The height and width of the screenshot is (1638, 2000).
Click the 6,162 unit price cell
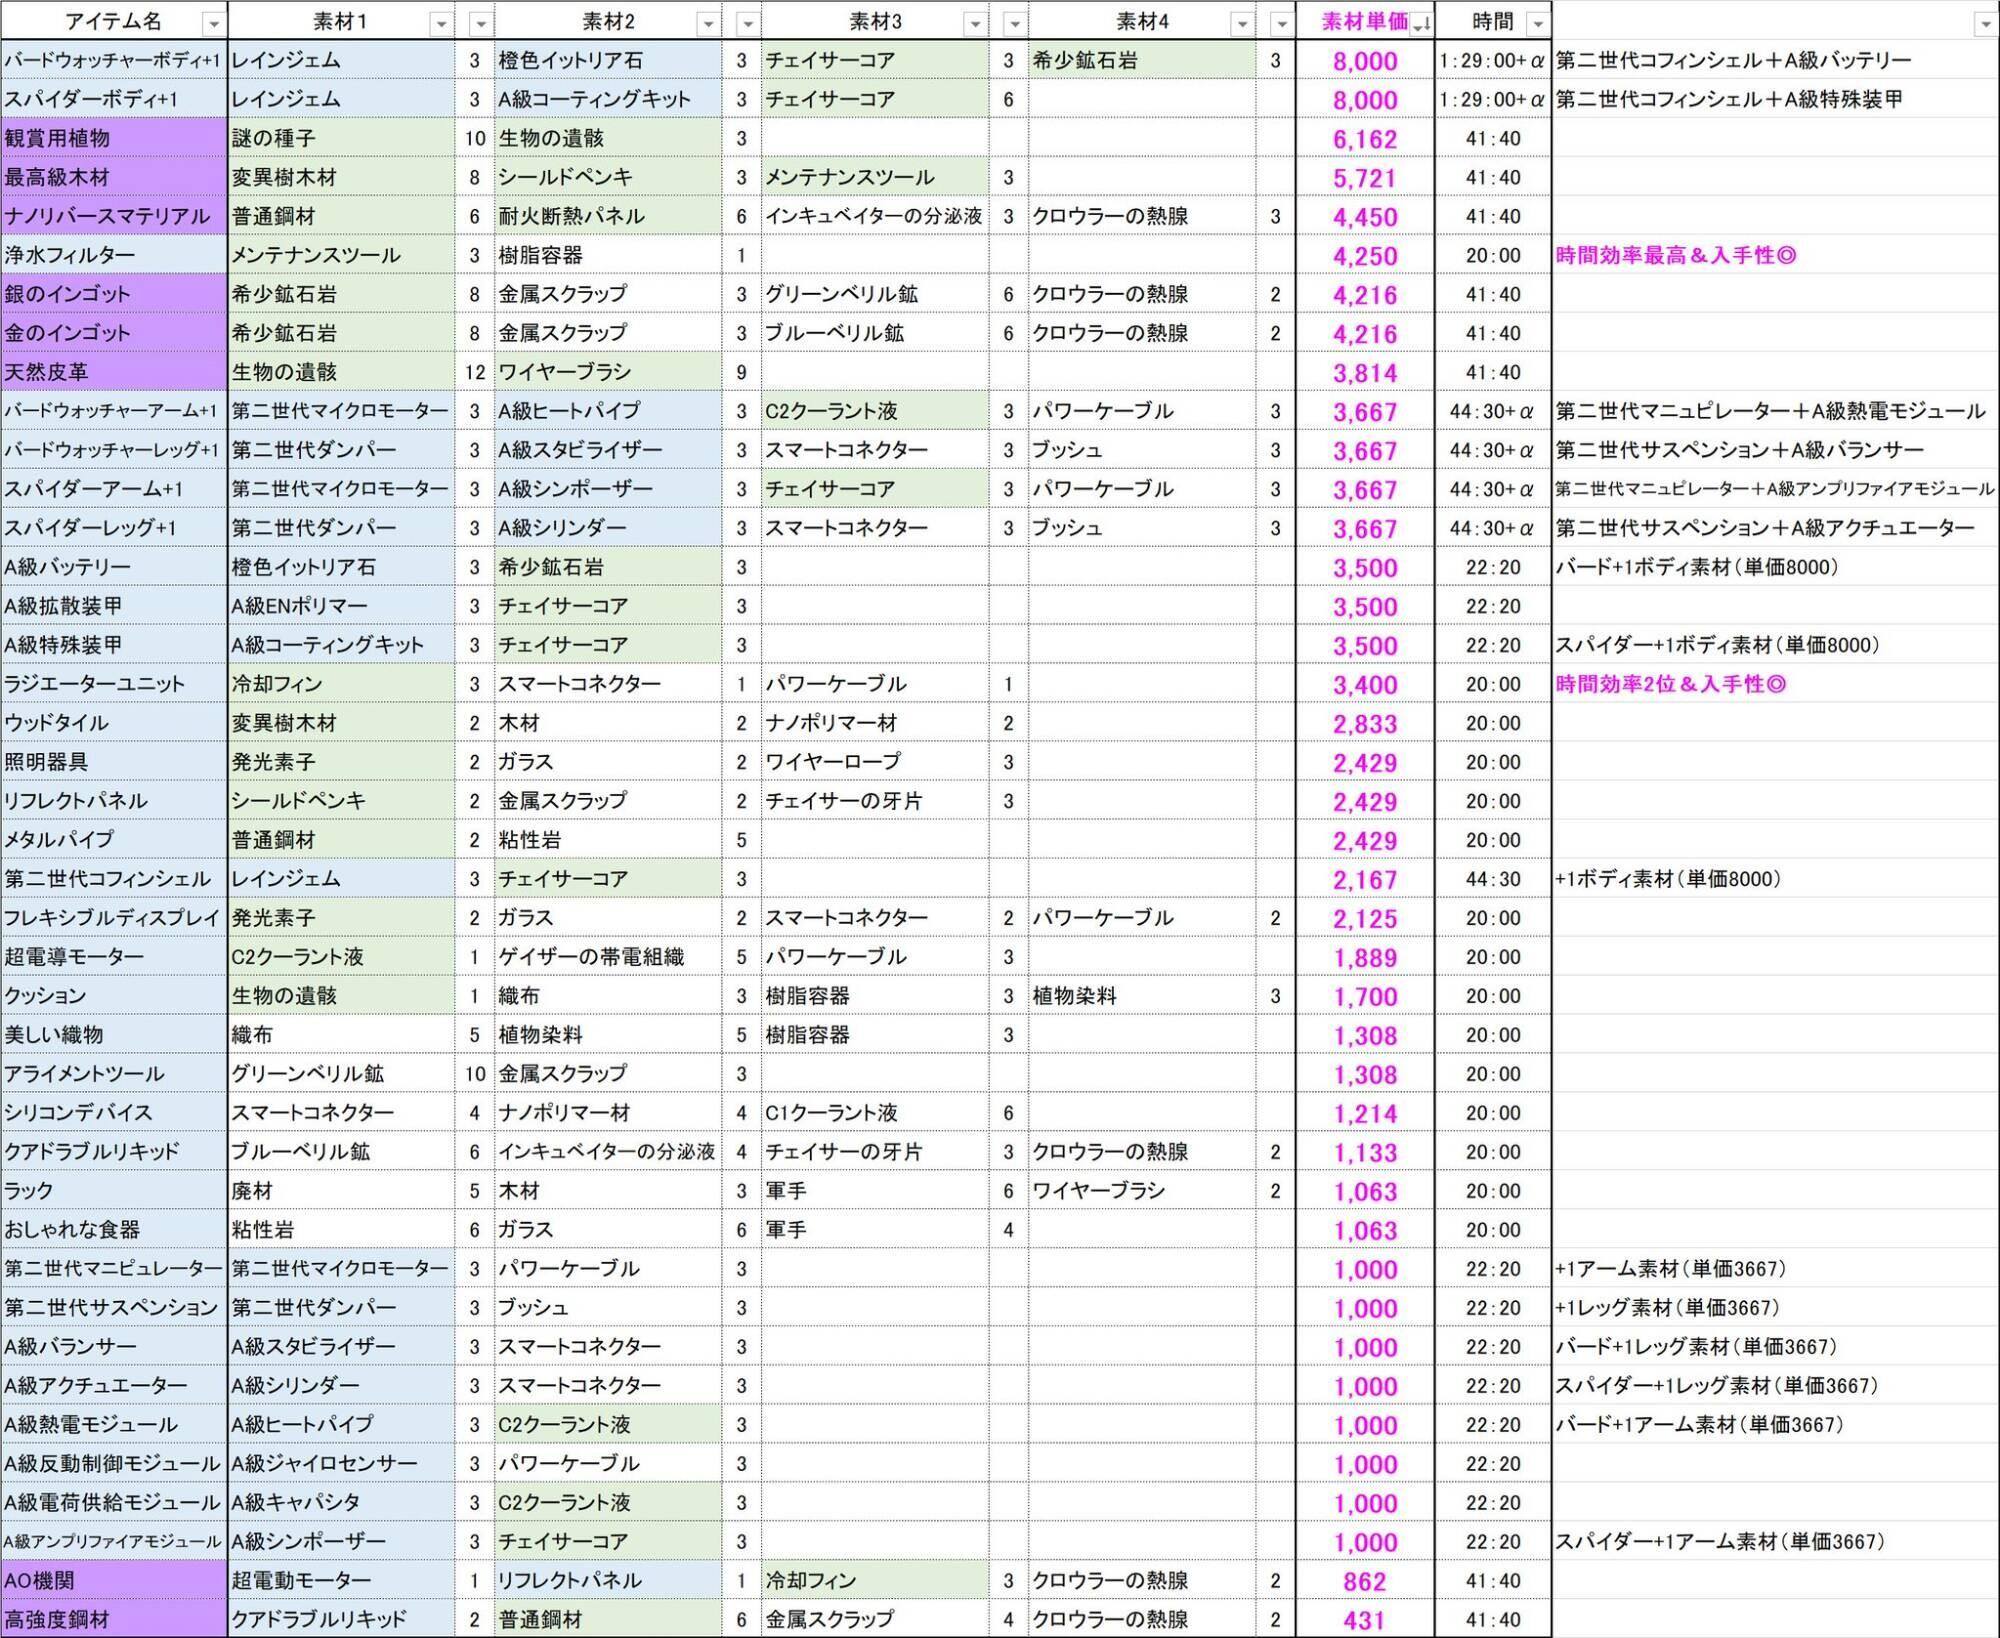pos(1364,139)
